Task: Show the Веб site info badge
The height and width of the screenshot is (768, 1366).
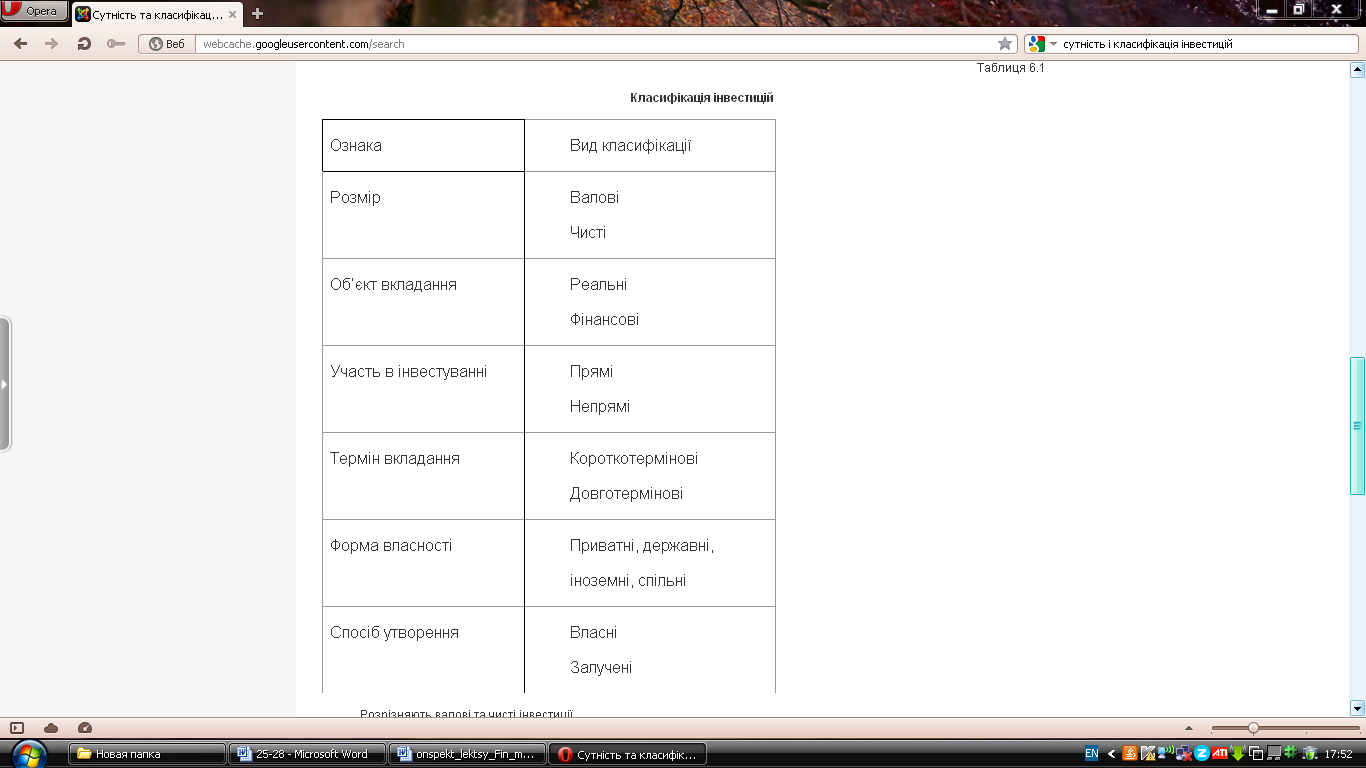Action: coord(167,44)
